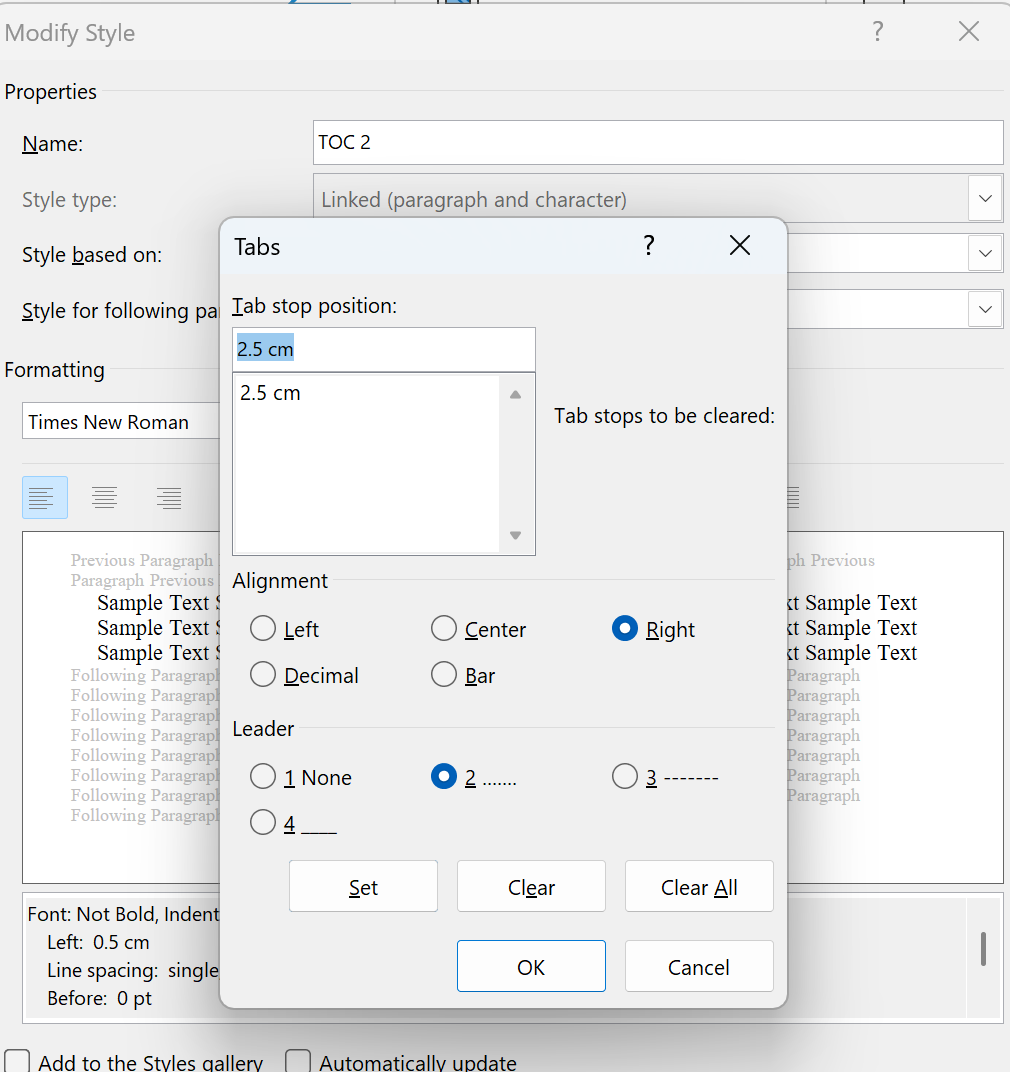Click the Clear button
Screen dimensions: 1010x1072
531,886
